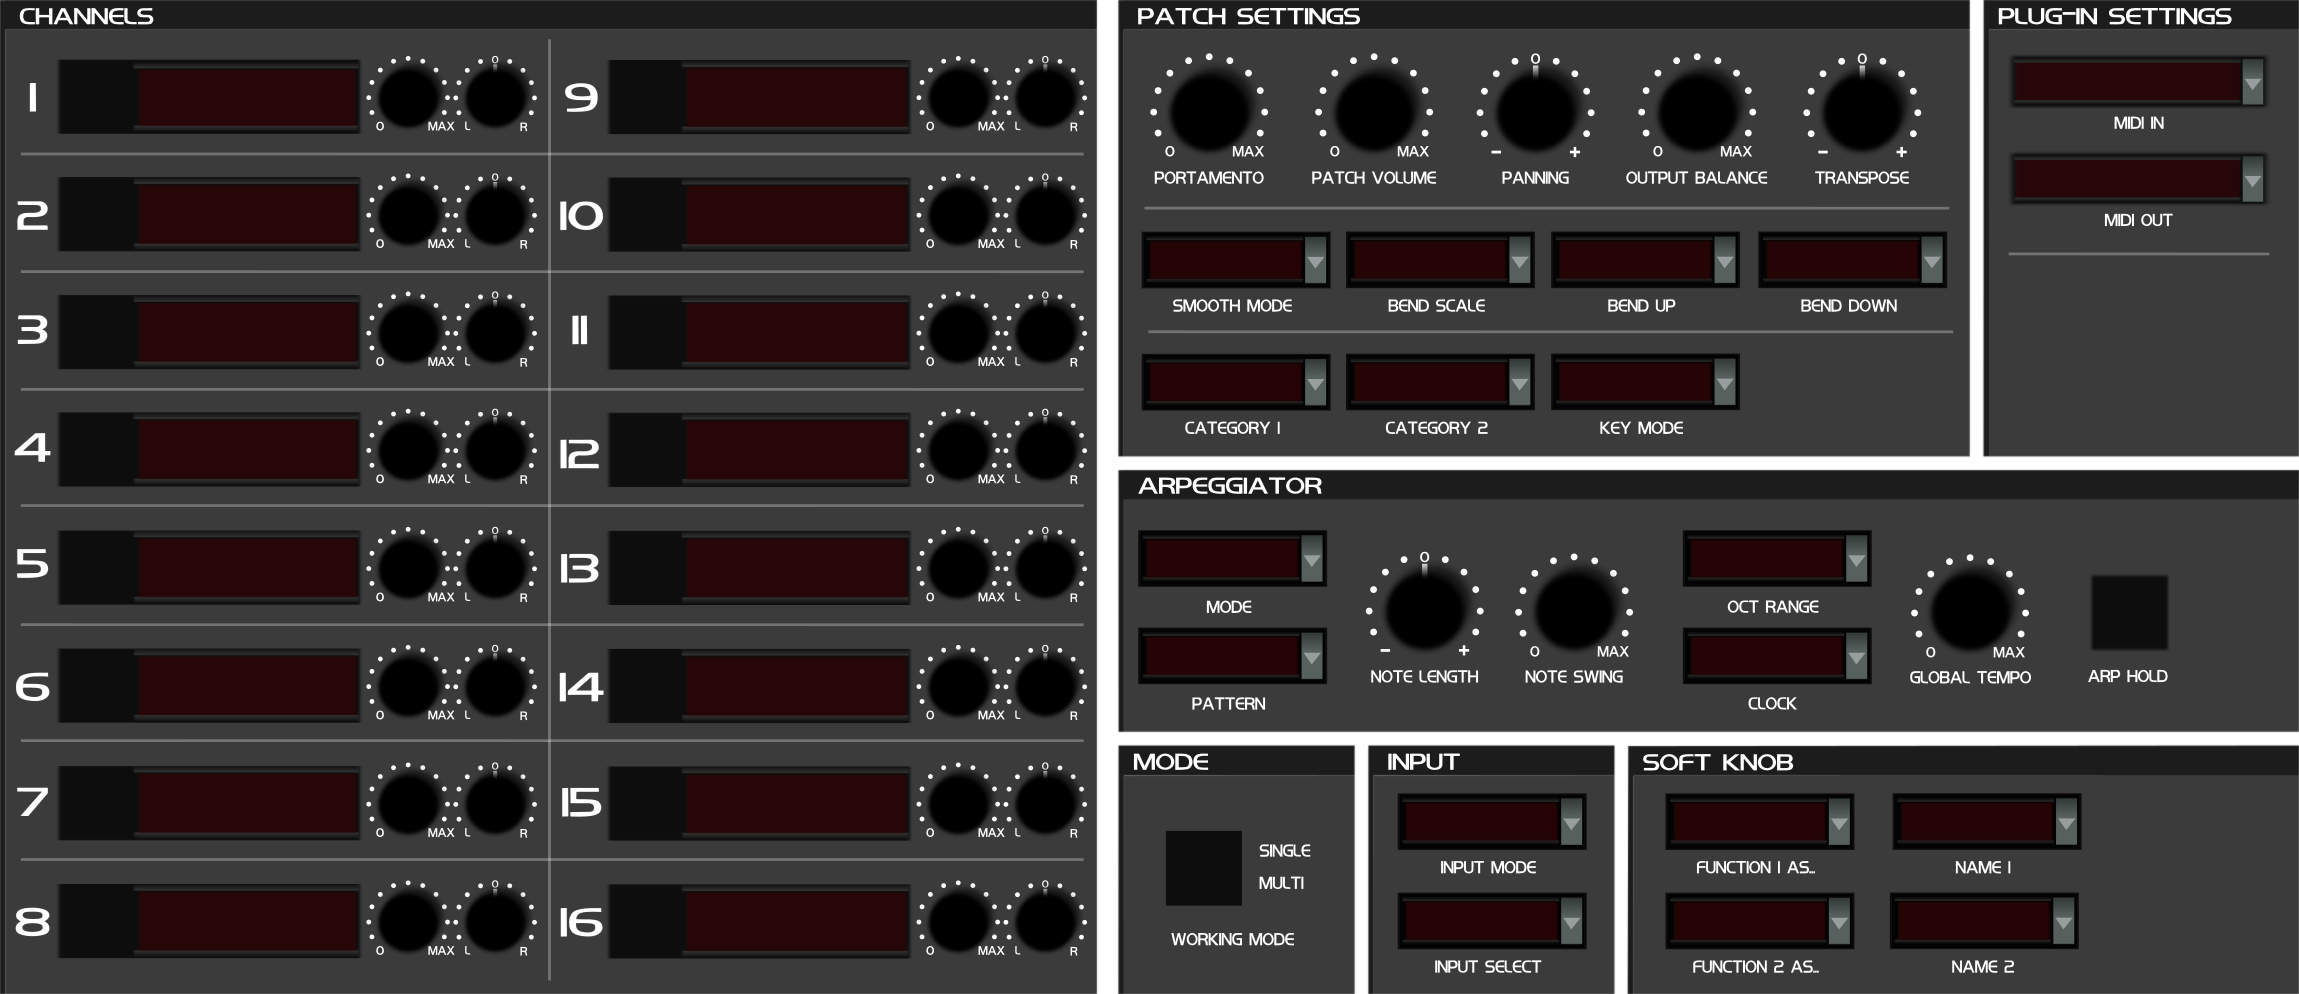The width and height of the screenshot is (2299, 994).
Task: Click the Global Tempo knob
Action: 1970,610
